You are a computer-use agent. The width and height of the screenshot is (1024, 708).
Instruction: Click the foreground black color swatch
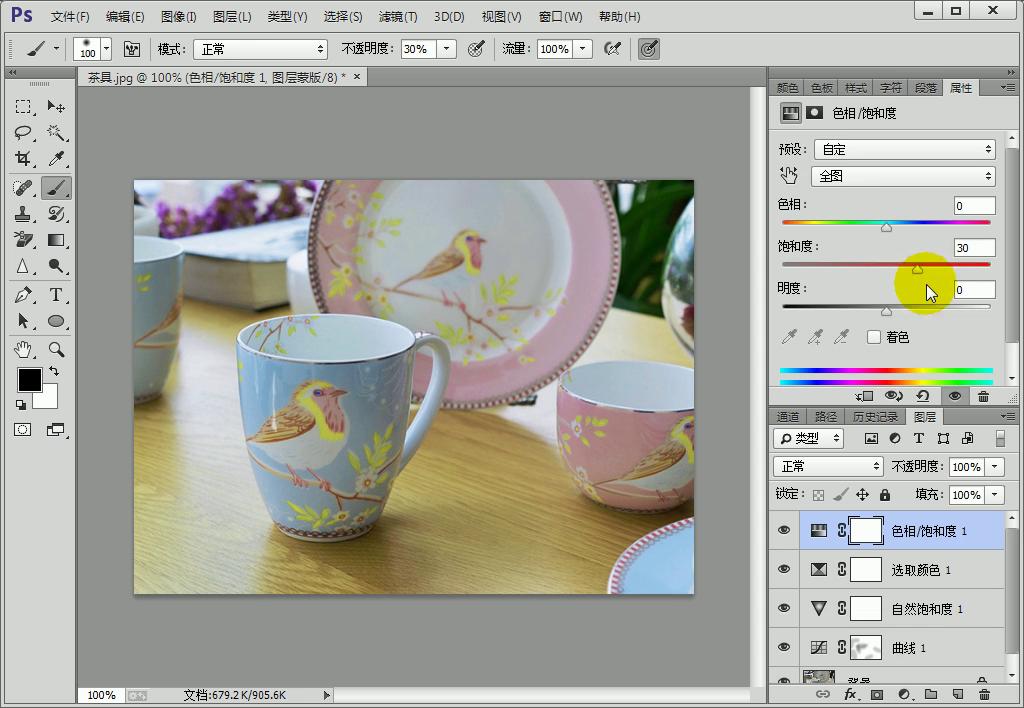(x=29, y=380)
